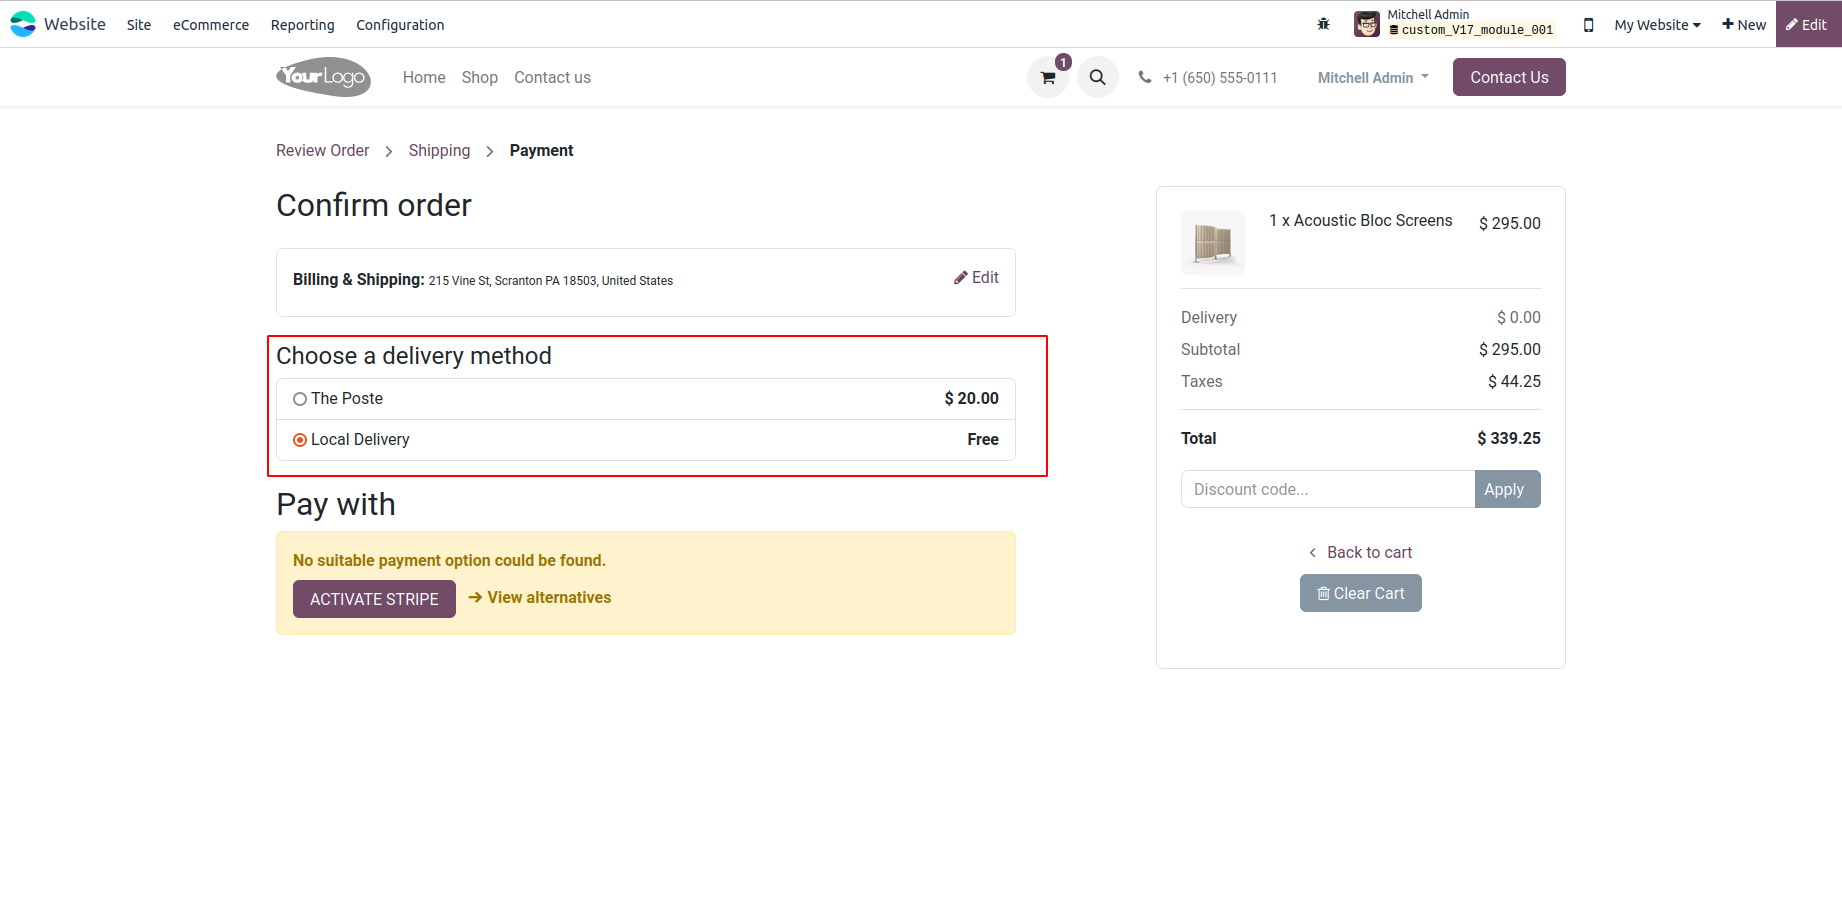Click the phone number with phone icon
Screen dimensions: 1842x922
(x=1208, y=78)
